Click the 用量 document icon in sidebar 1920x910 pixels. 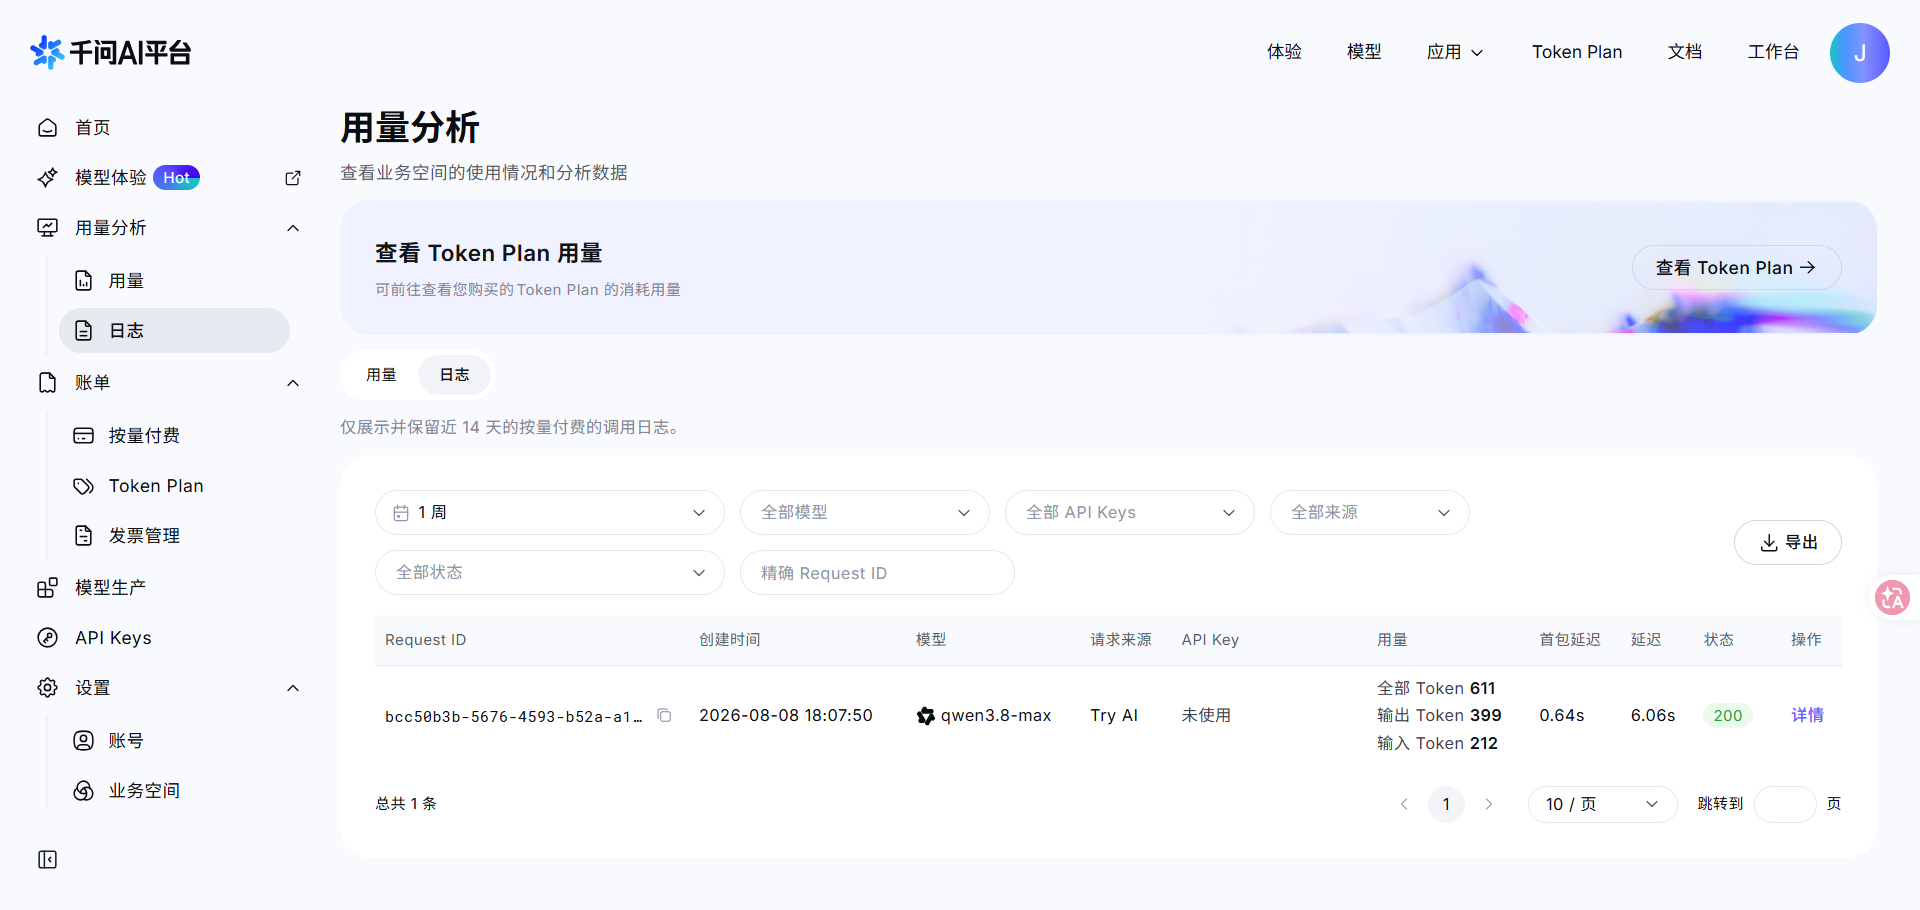pos(84,281)
